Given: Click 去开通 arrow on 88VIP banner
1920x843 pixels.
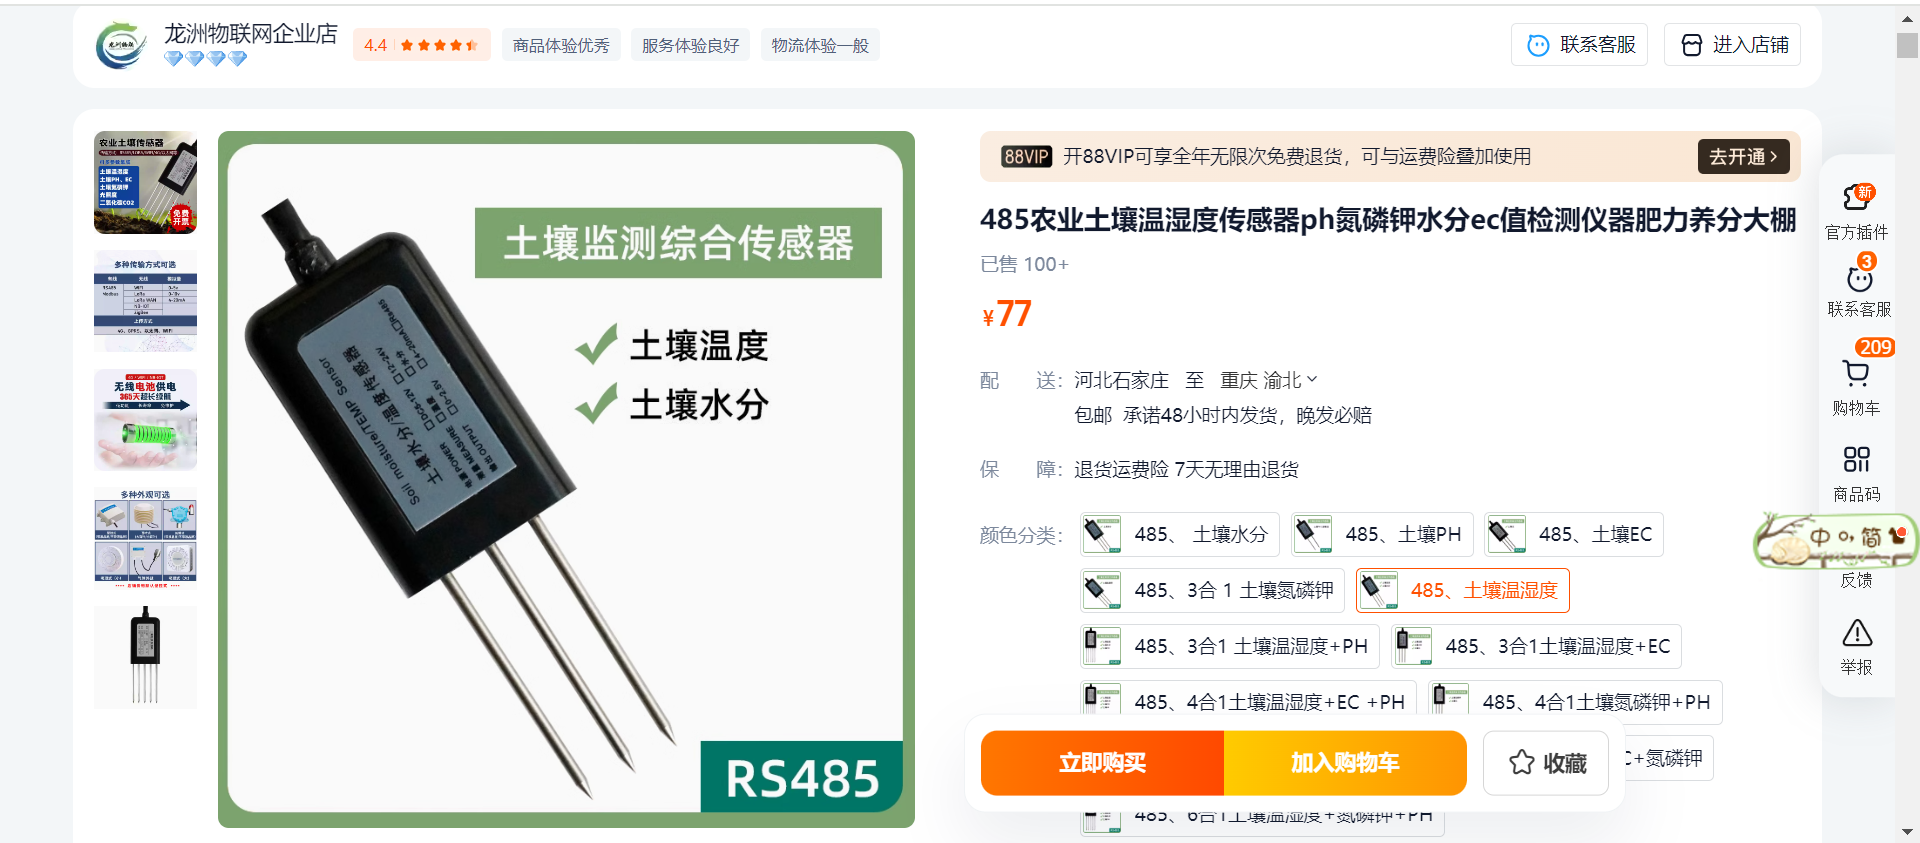Looking at the screenshot, I should coord(1743,157).
